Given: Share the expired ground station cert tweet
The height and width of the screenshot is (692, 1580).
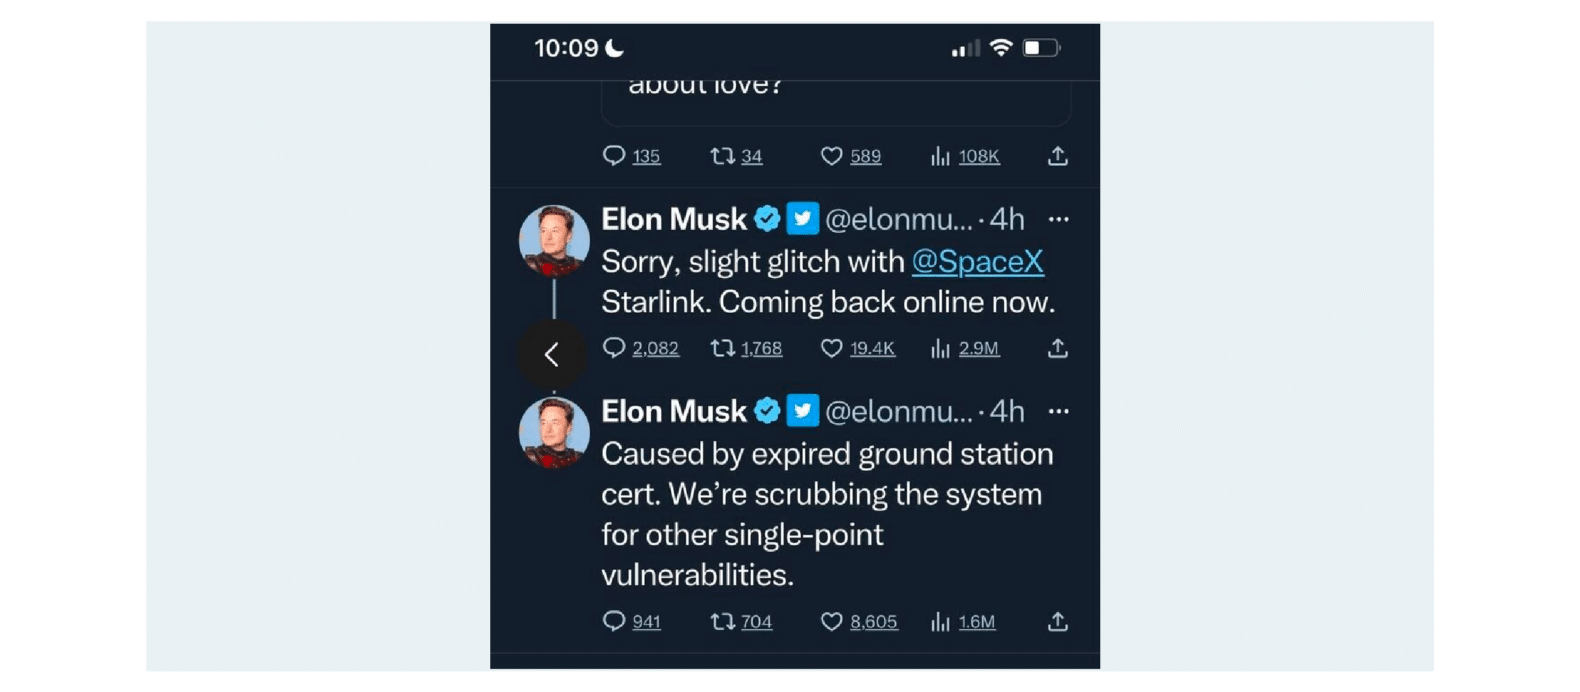Looking at the screenshot, I should click(1057, 621).
